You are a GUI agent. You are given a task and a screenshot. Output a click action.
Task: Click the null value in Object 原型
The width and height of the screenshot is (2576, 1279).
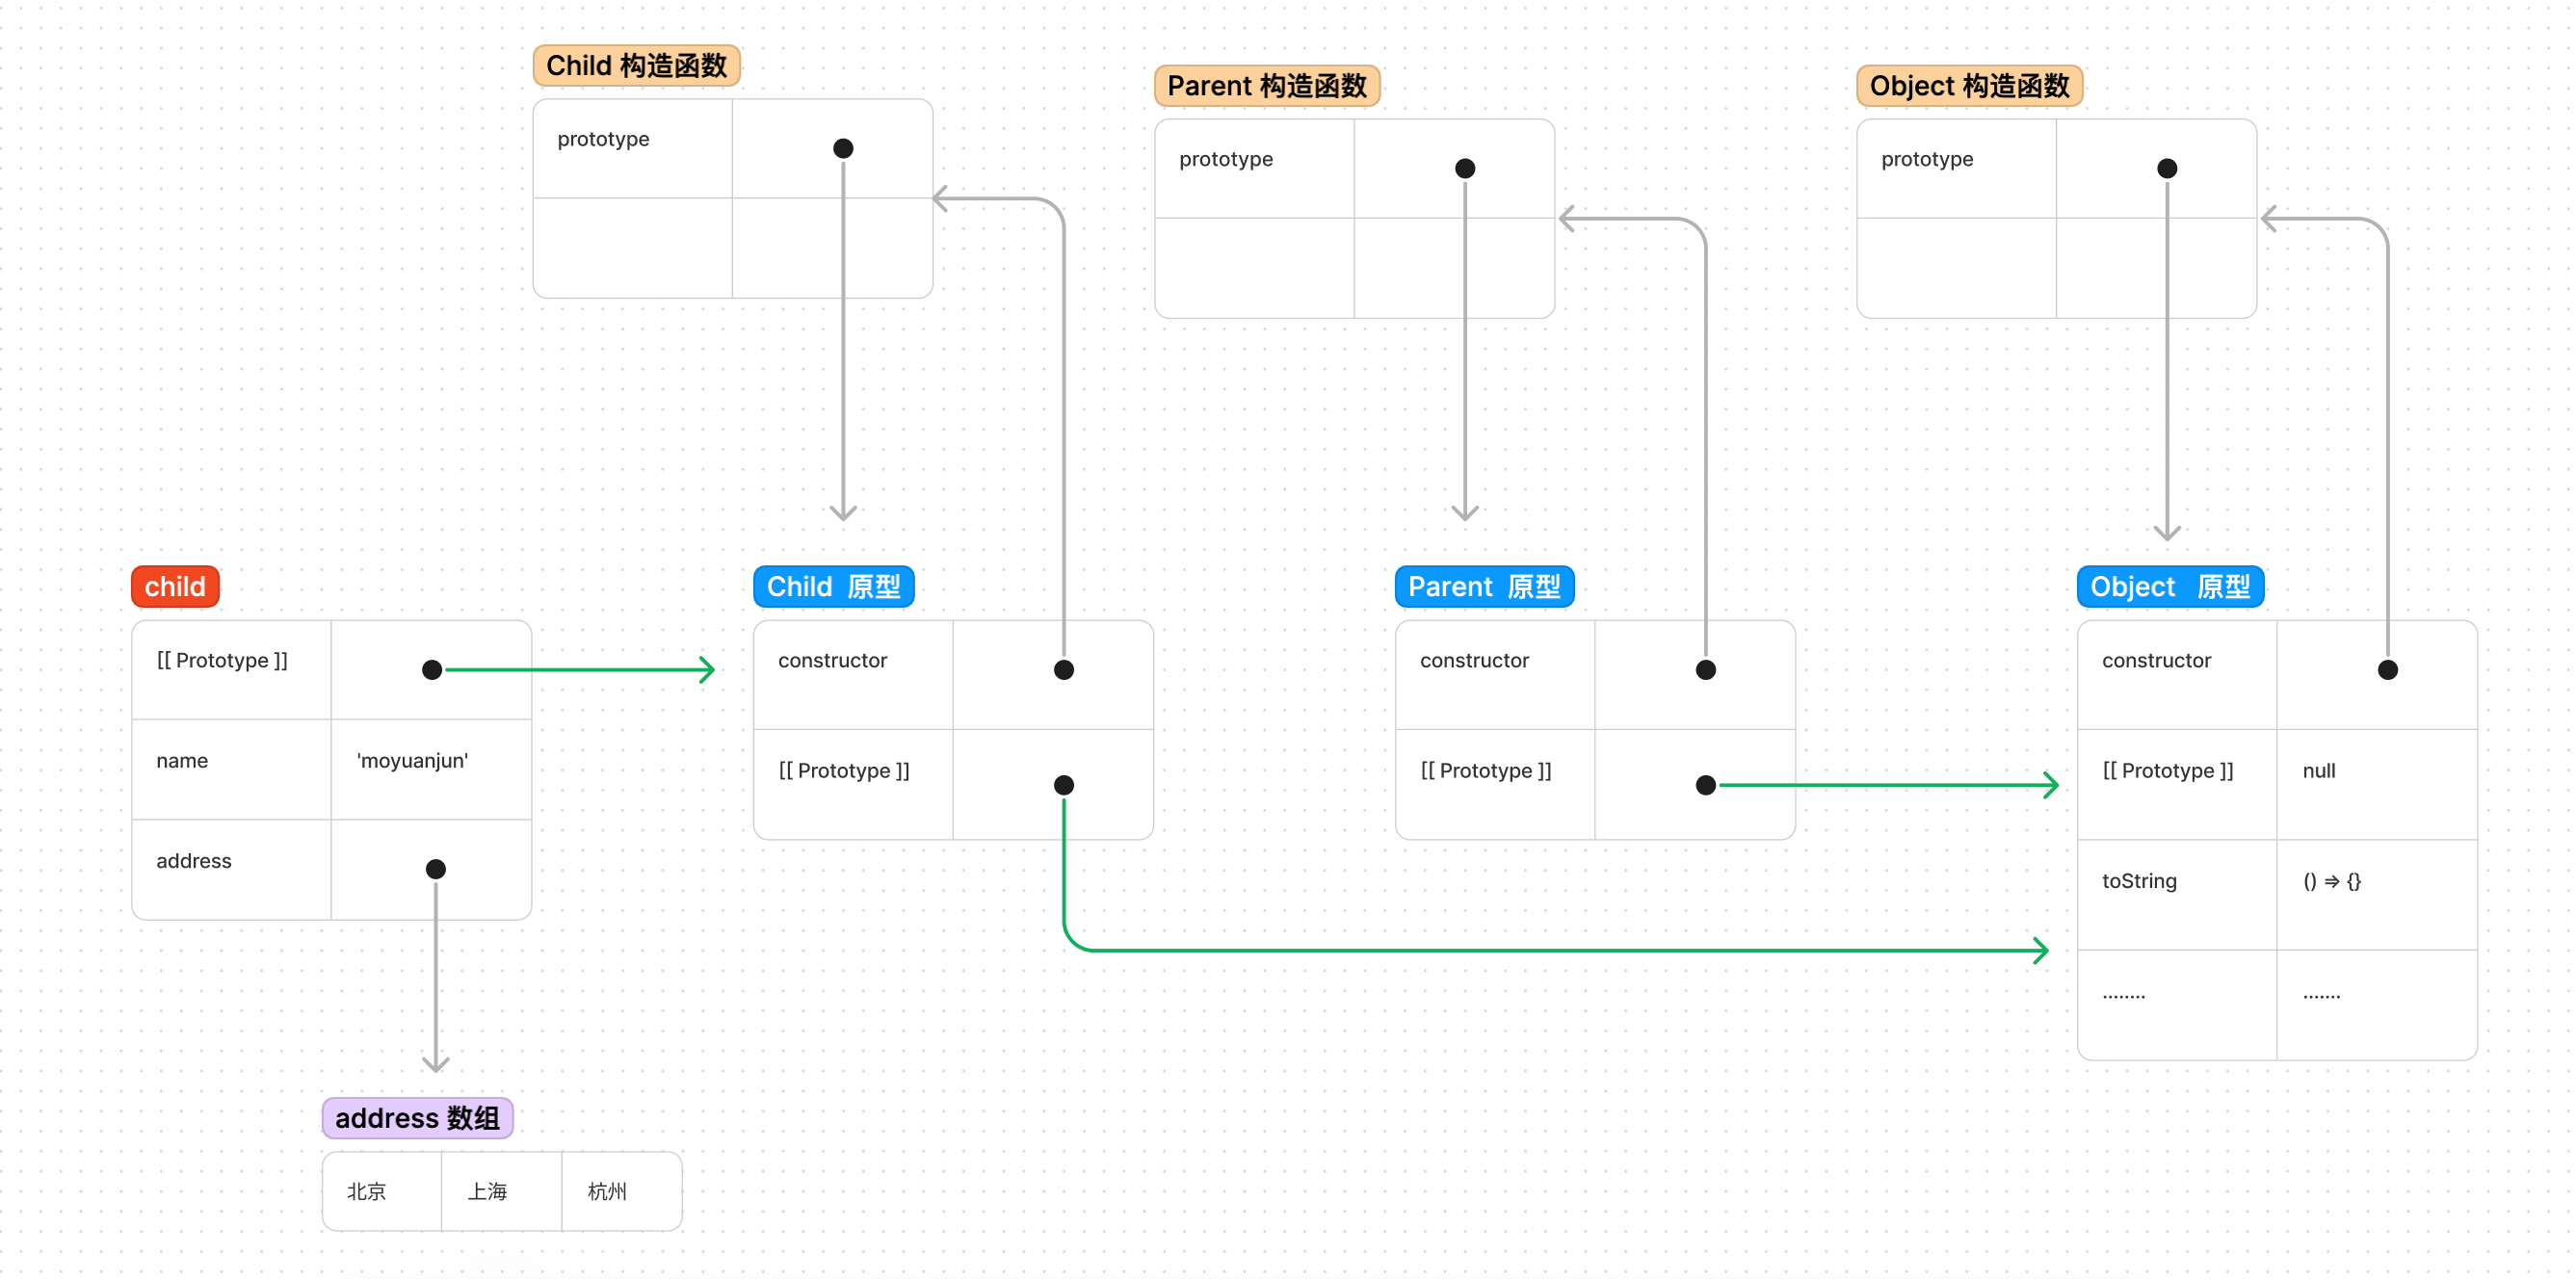pos(2318,771)
